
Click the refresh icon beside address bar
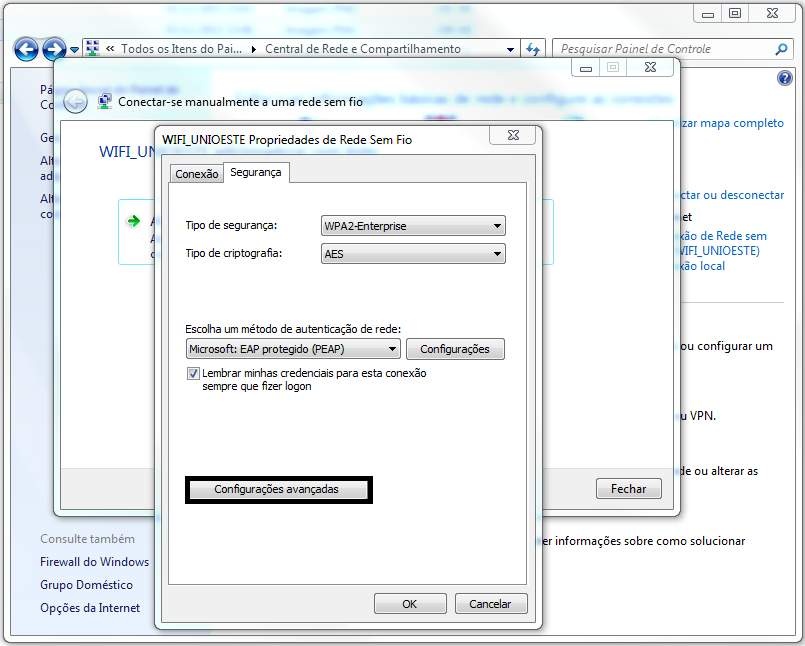point(533,49)
